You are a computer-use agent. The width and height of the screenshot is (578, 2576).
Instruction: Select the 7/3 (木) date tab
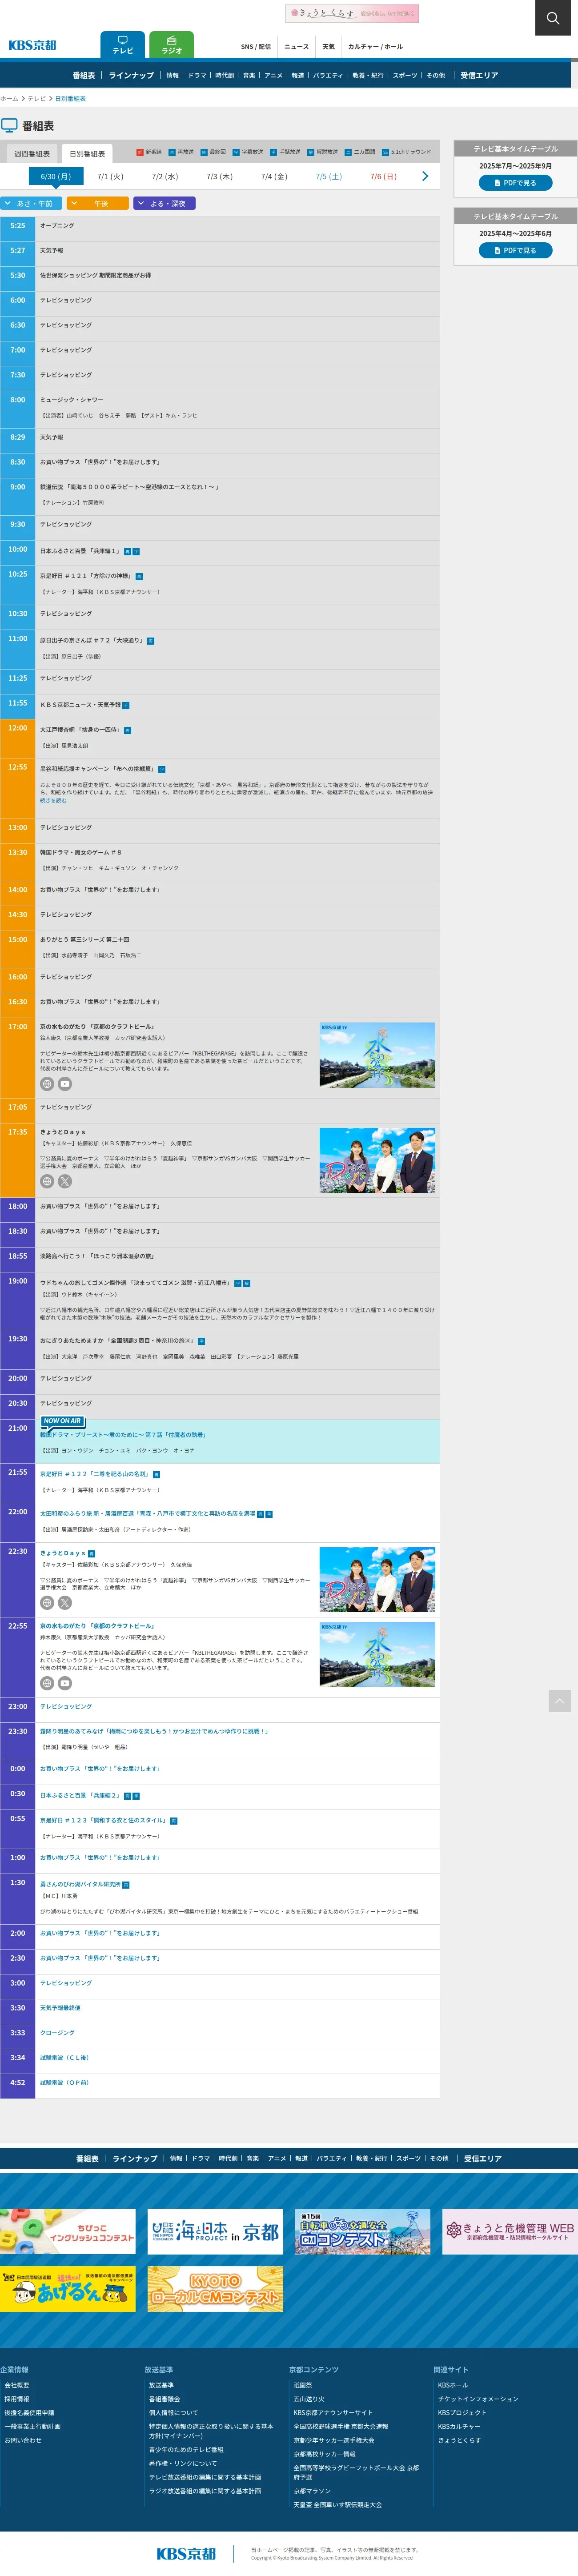219,176
